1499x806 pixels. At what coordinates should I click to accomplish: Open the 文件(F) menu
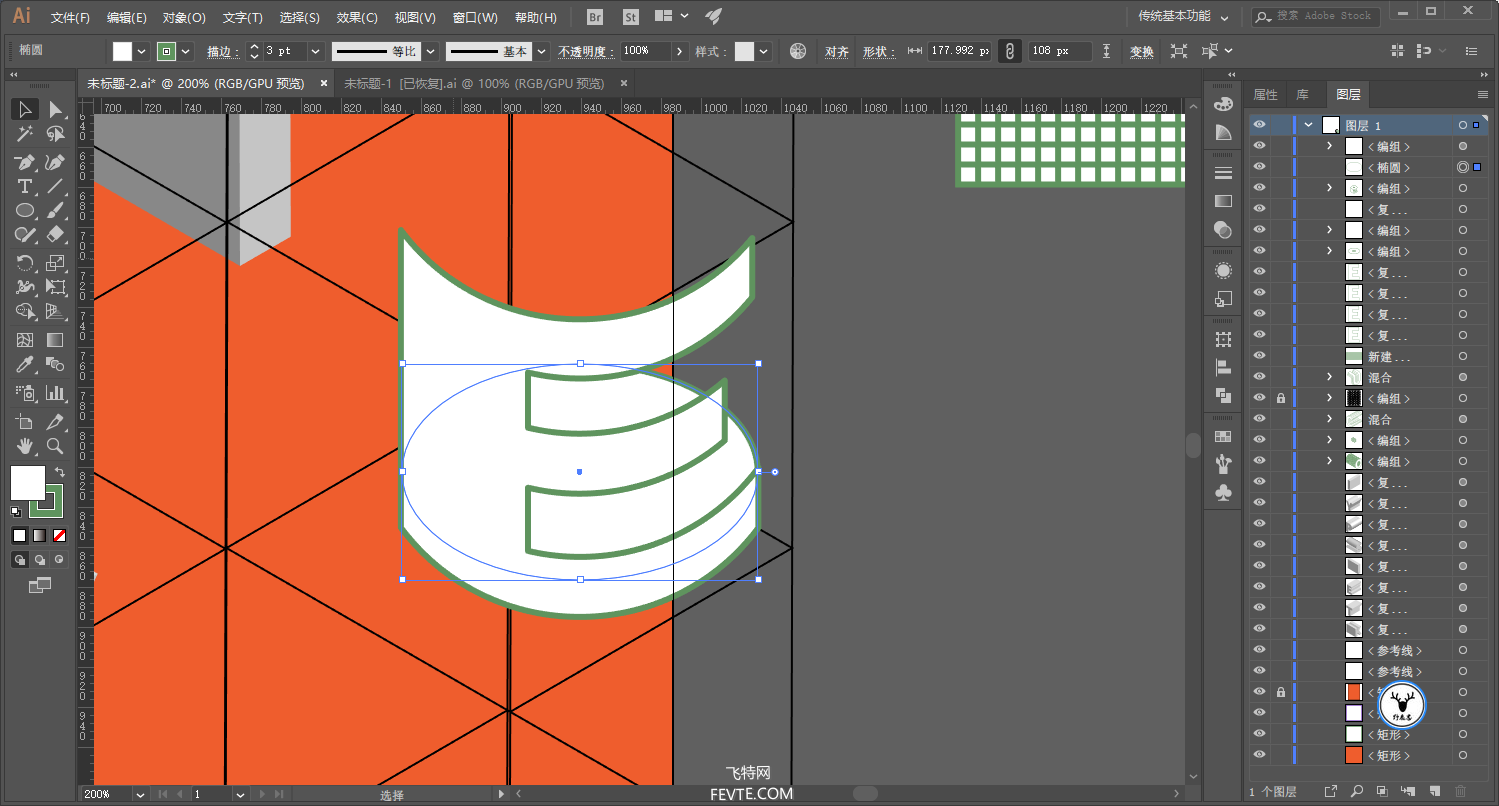[x=70, y=17]
